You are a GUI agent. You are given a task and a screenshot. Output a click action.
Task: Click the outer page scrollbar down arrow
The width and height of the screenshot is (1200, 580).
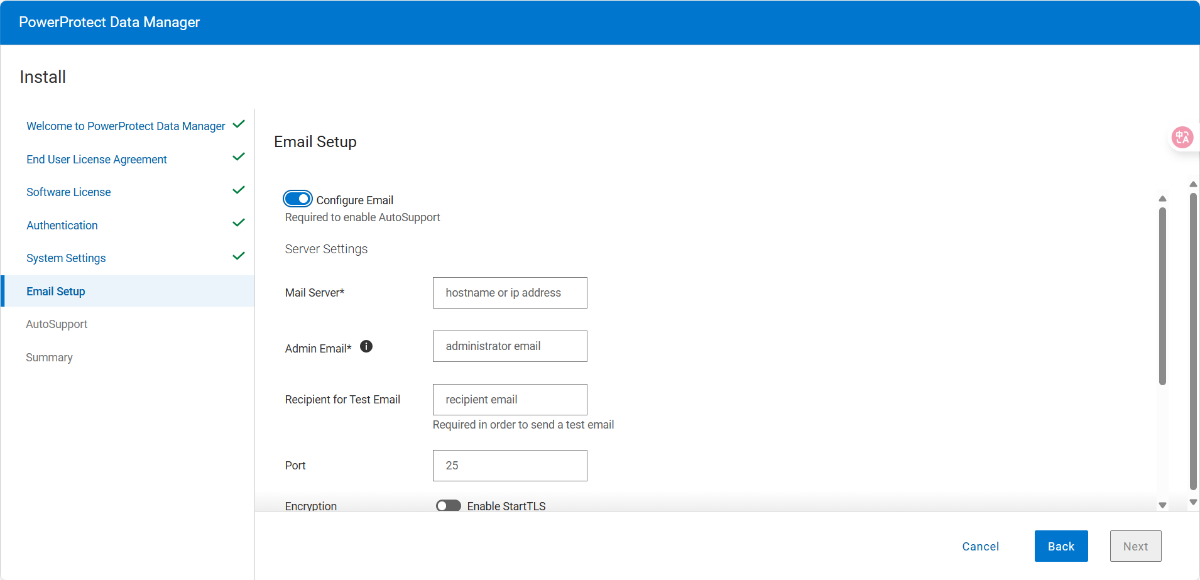click(1193, 501)
